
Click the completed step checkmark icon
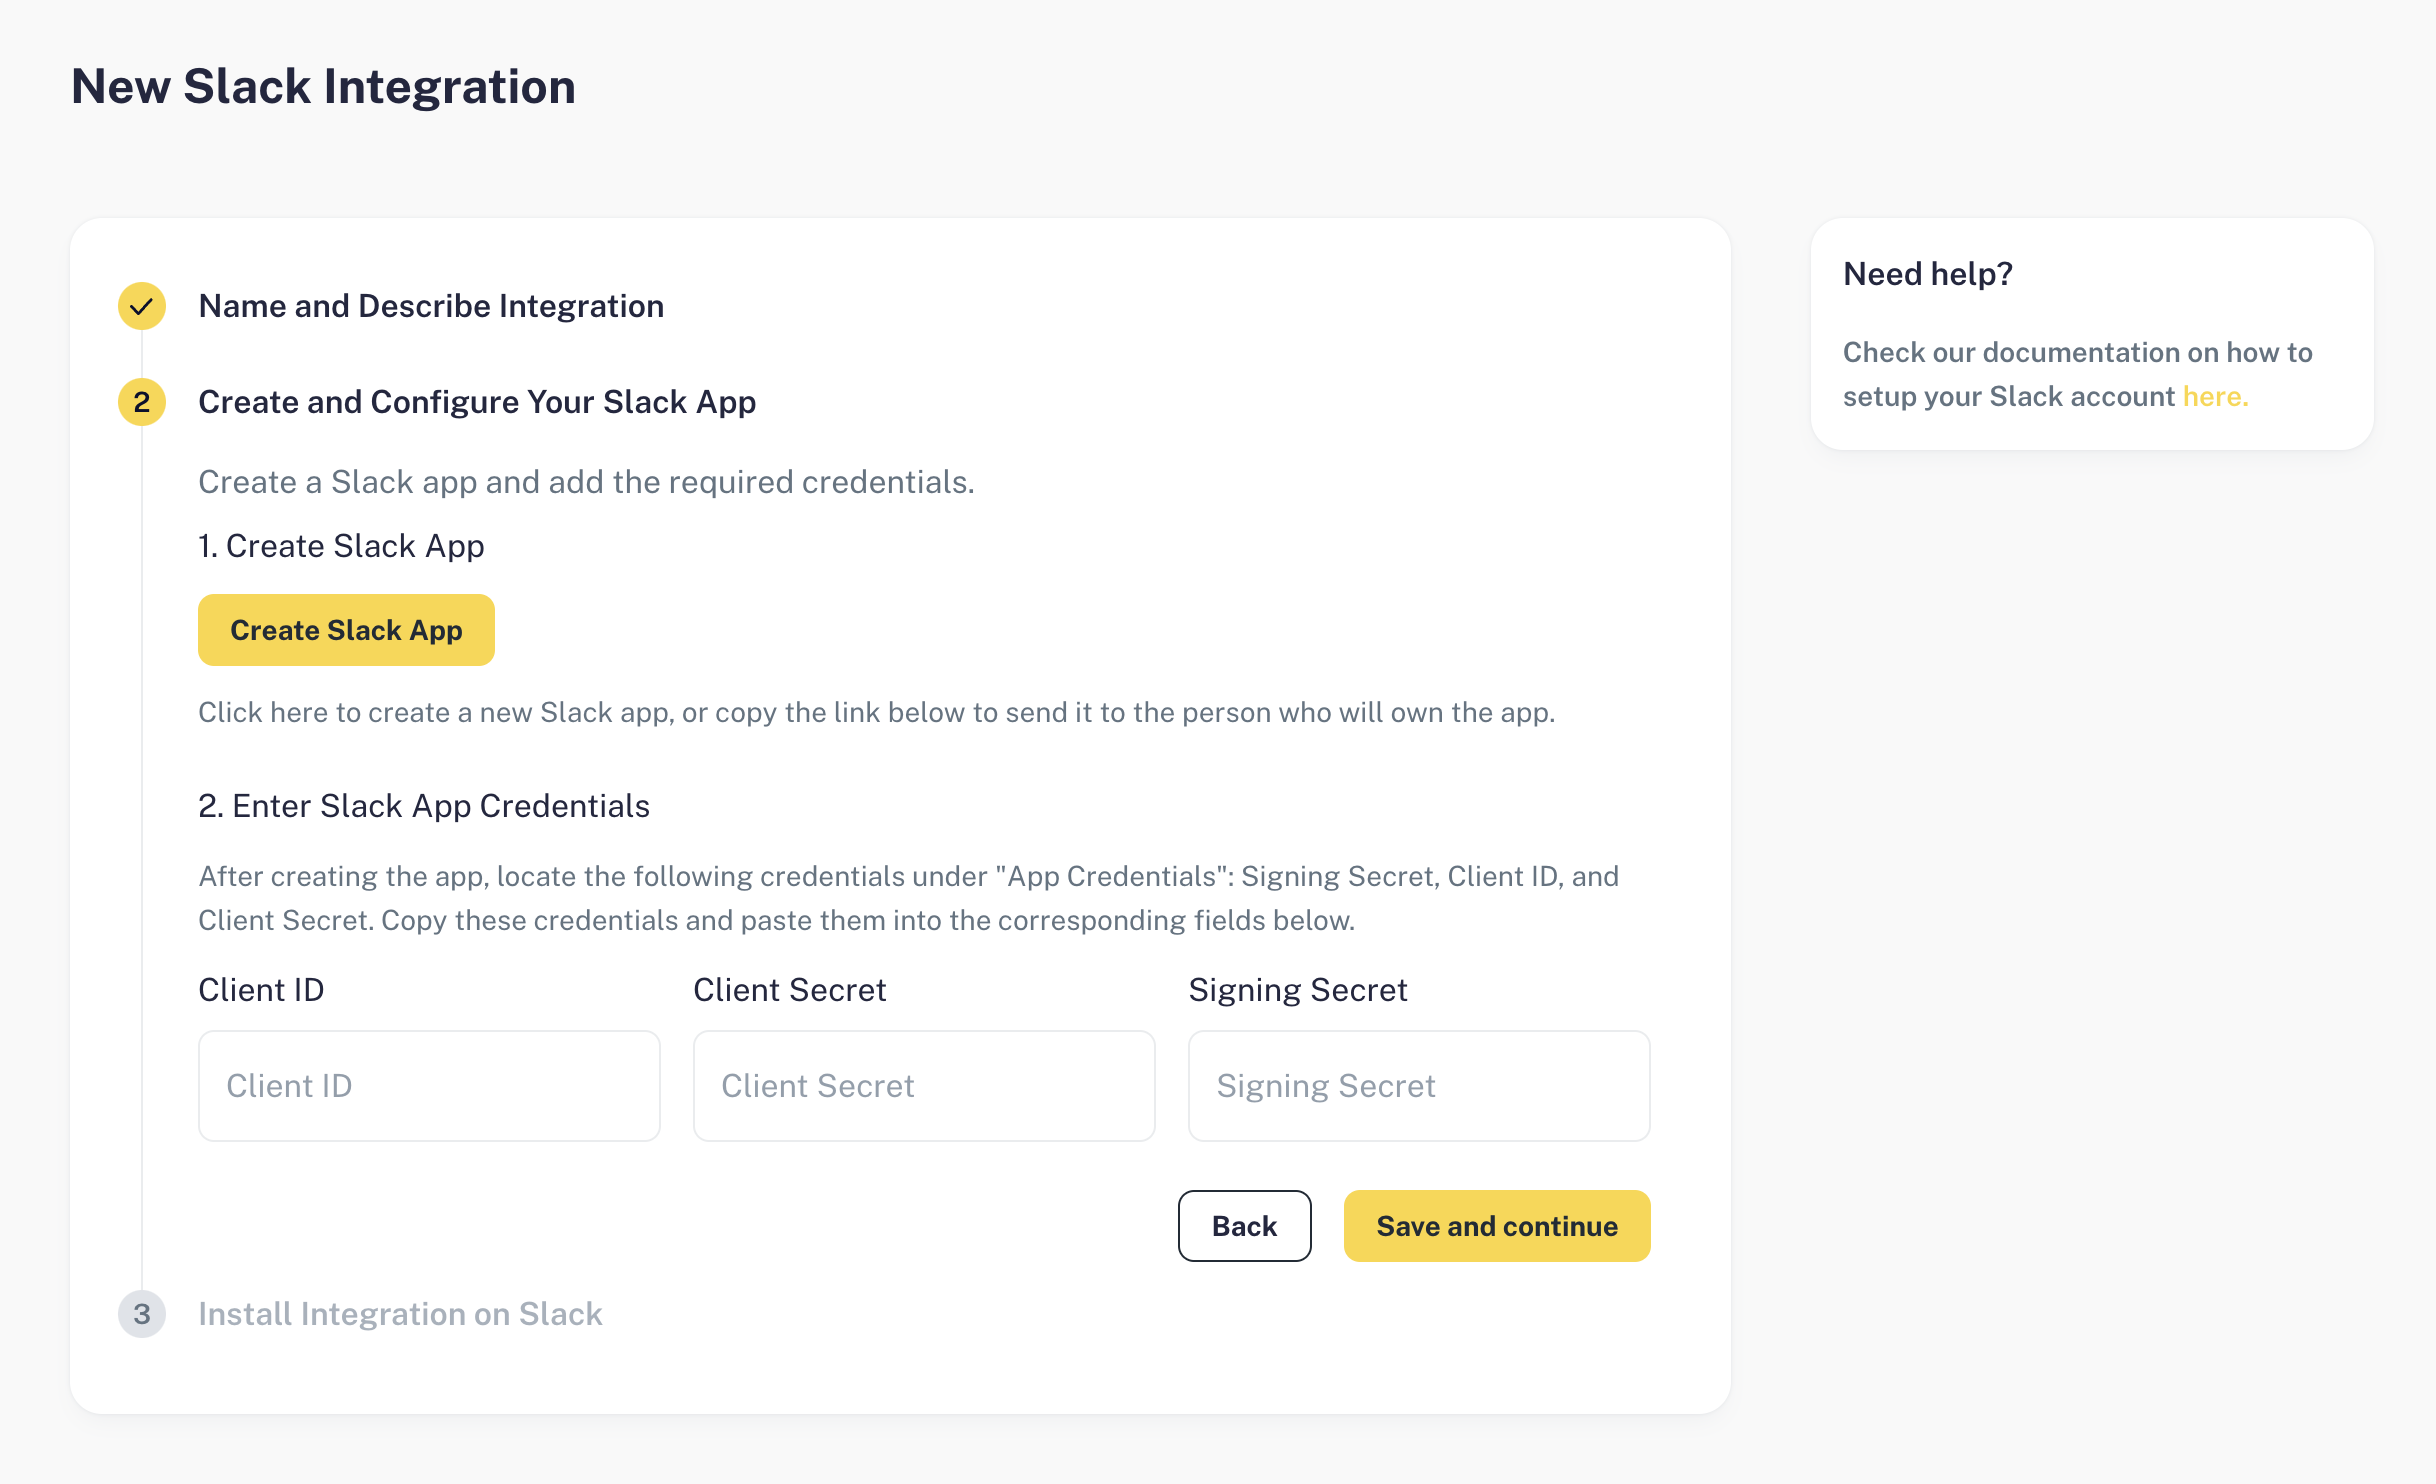pos(142,306)
